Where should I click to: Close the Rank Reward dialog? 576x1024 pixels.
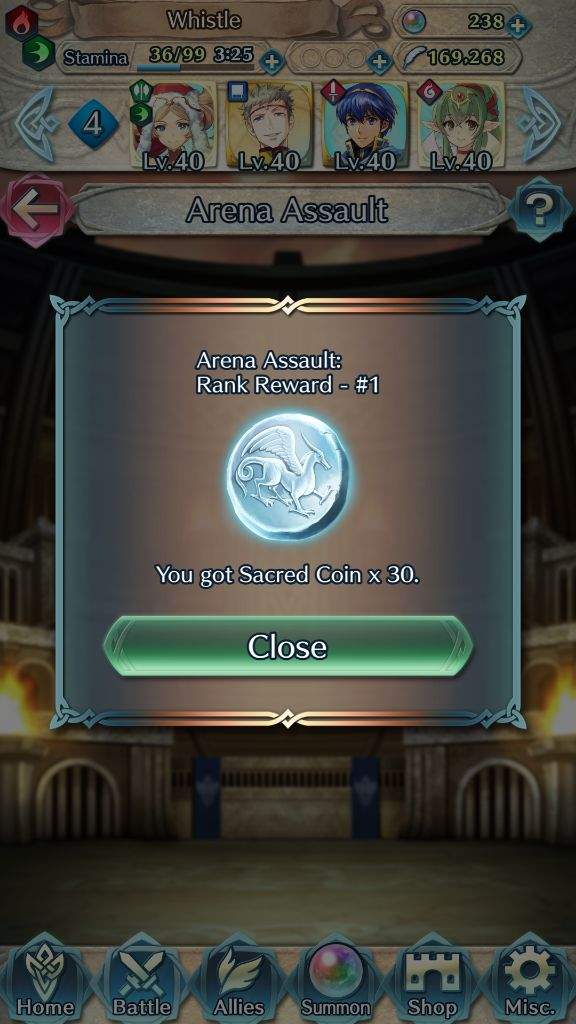[287, 647]
